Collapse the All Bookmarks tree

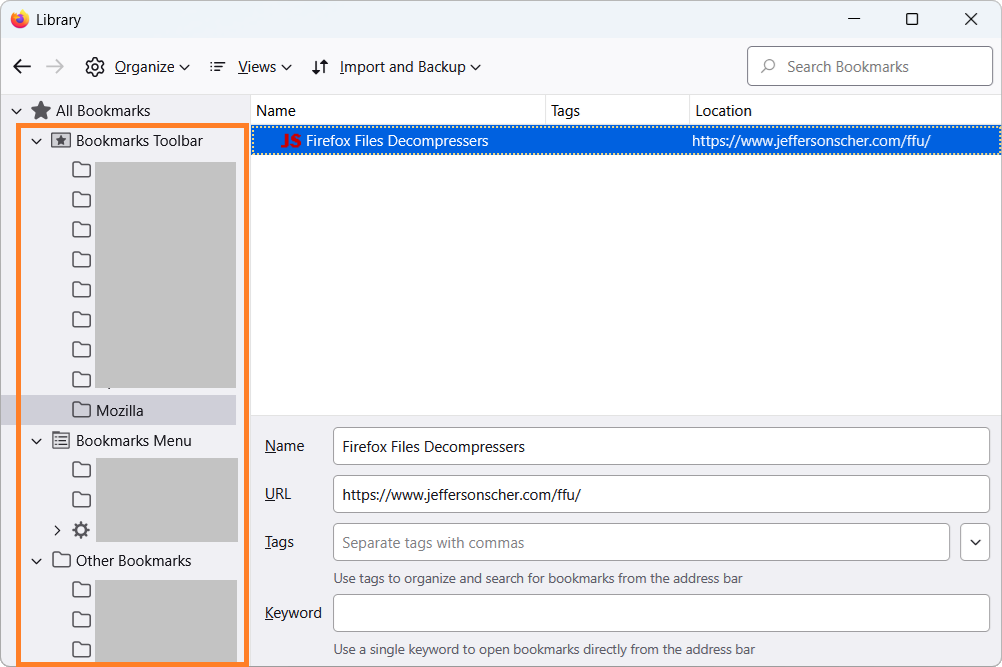[16, 111]
